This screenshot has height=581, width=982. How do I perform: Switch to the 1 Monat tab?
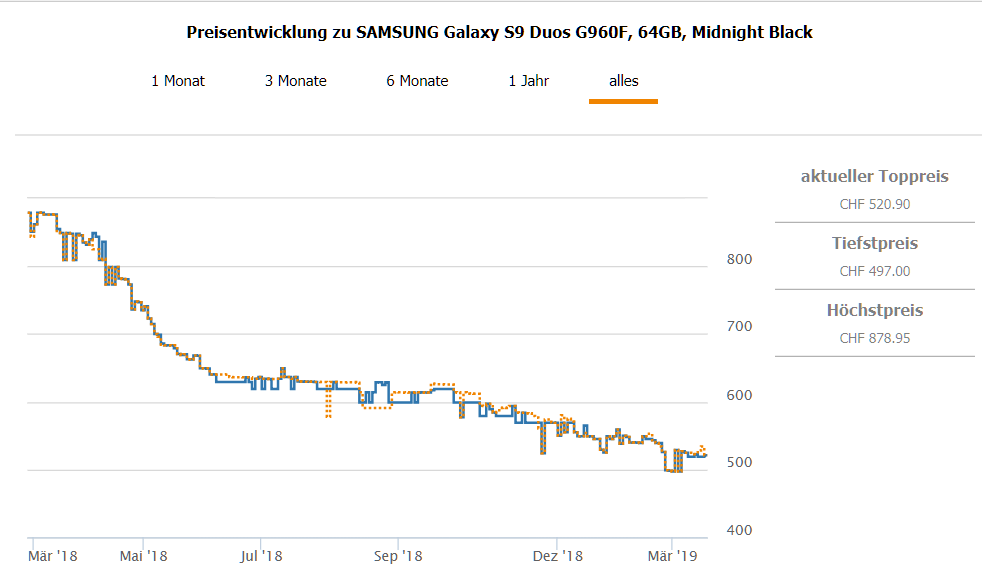coord(178,81)
